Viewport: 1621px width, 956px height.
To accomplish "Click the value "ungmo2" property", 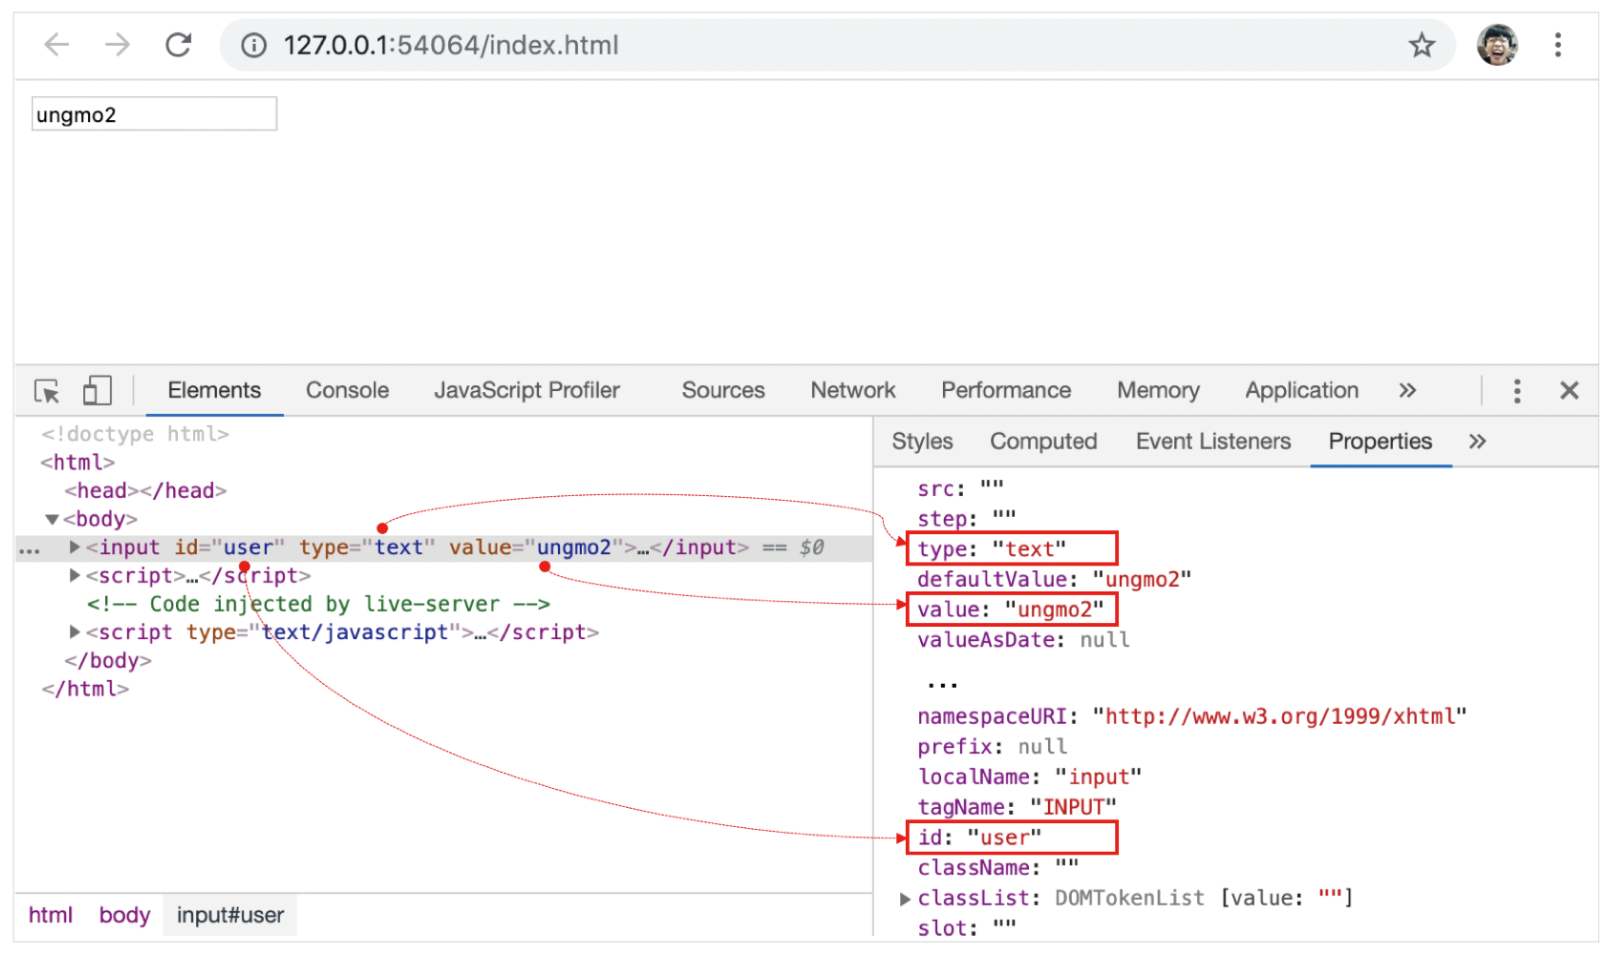I will [1011, 610].
